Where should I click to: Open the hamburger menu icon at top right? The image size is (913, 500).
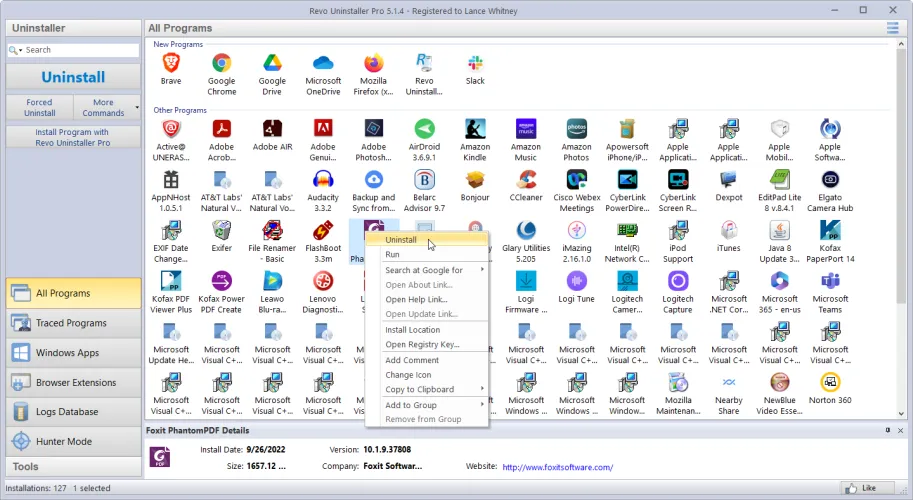pos(892,28)
